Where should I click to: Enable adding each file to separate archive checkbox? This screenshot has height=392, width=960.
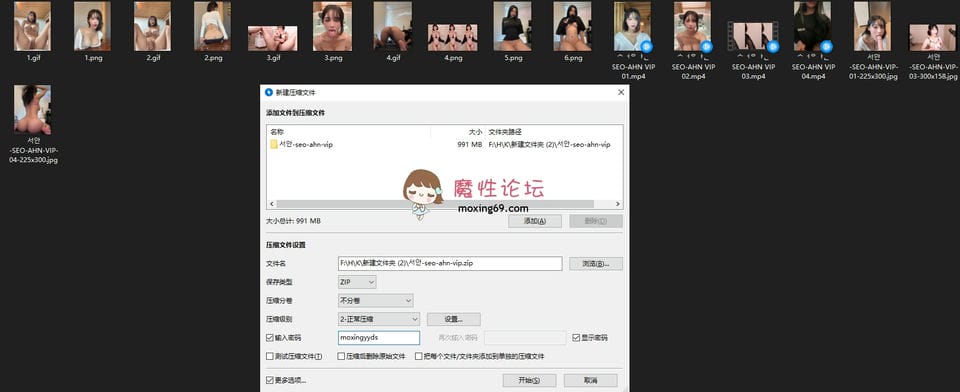pos(419,356)
